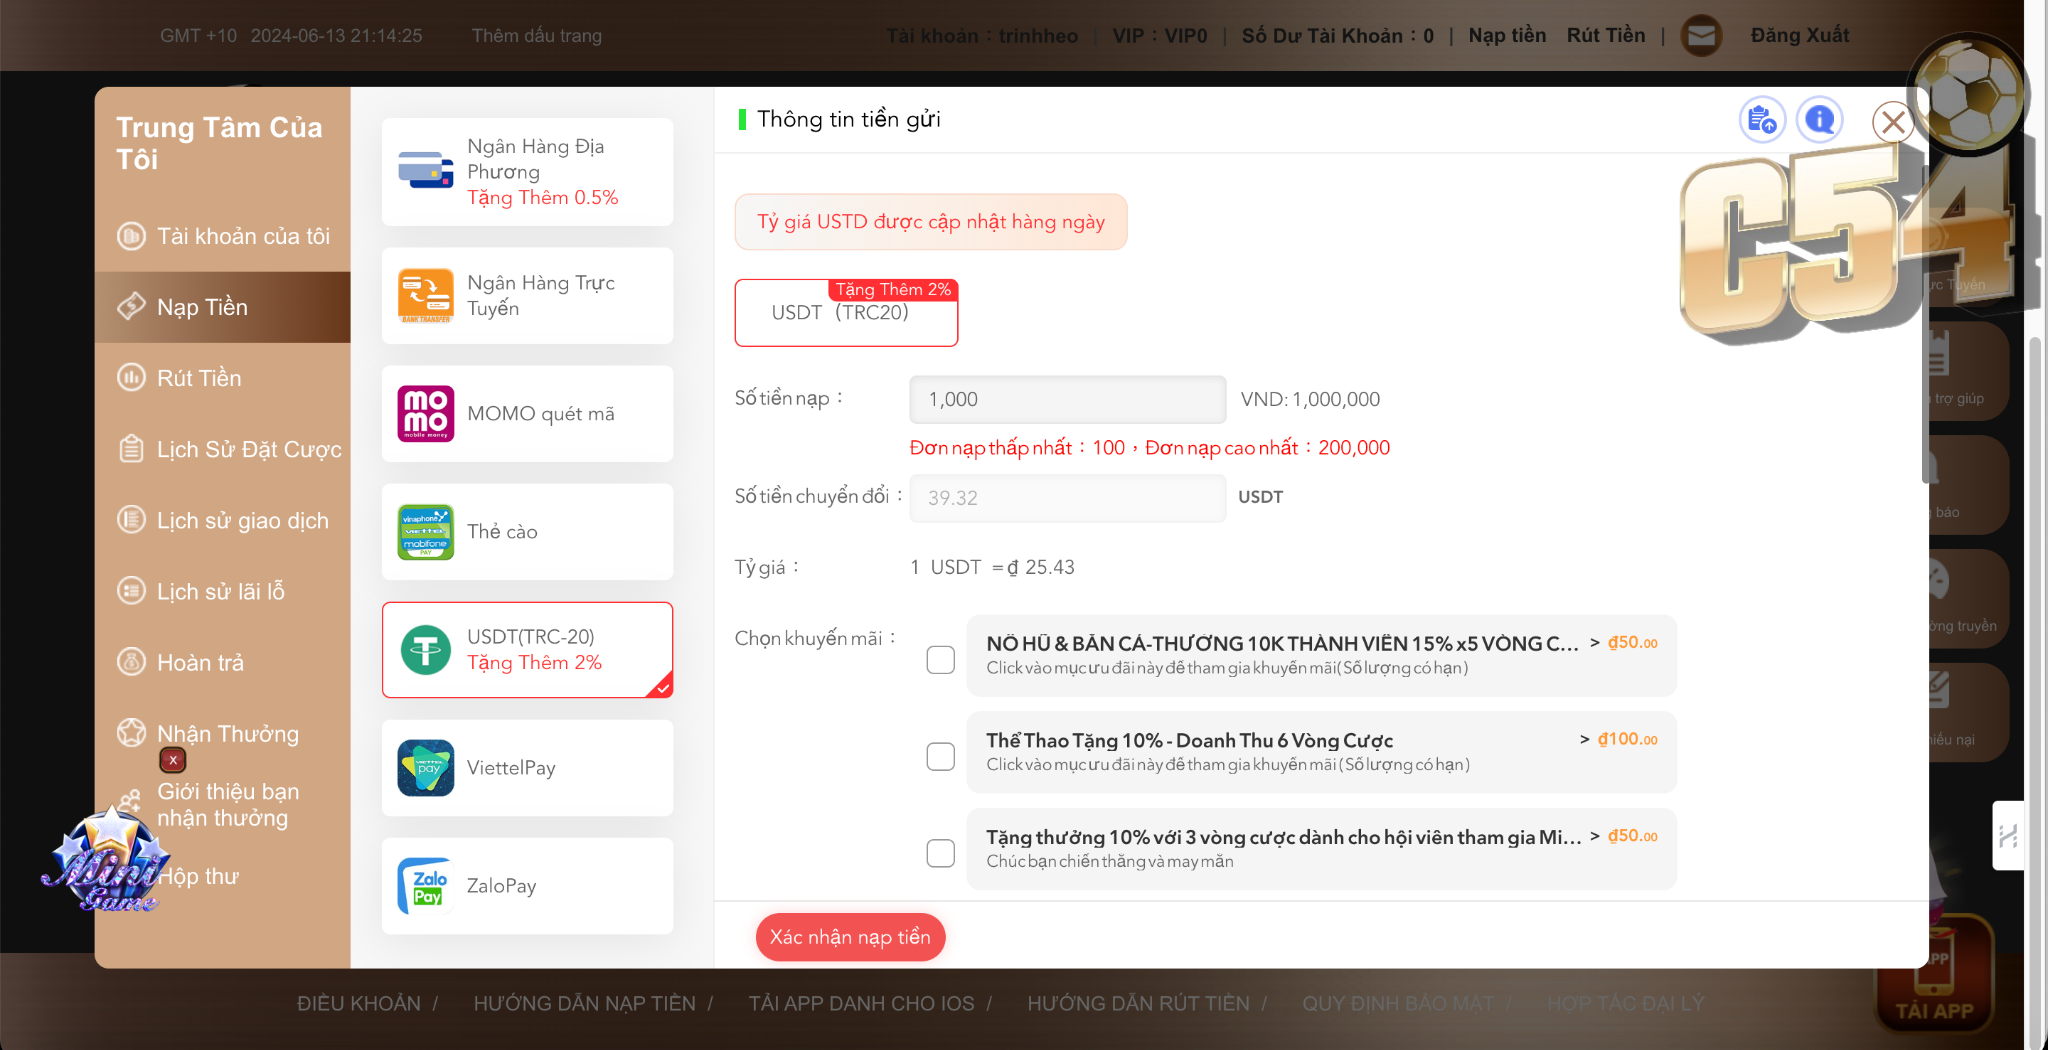Image resolution: width=2048 pixels, height=1050 pixels.
Task: Expand Tặng thưởng 10% promotion arrow
Action: 1595,836
